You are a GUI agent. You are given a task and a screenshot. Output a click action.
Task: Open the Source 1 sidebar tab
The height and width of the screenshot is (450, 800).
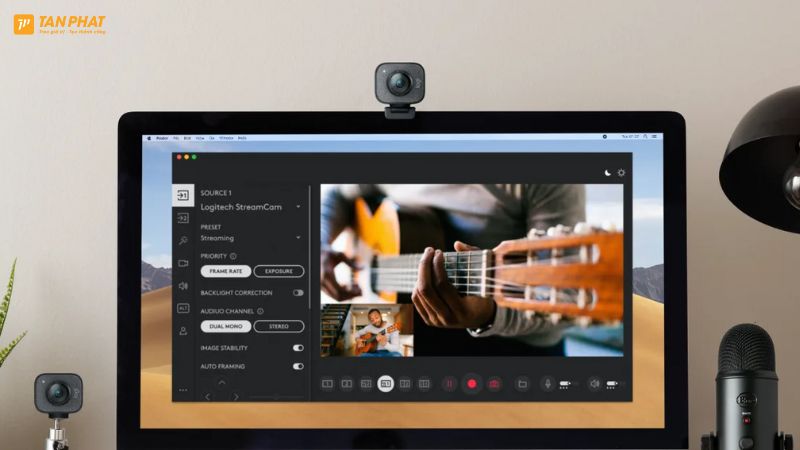click(183, 195)
